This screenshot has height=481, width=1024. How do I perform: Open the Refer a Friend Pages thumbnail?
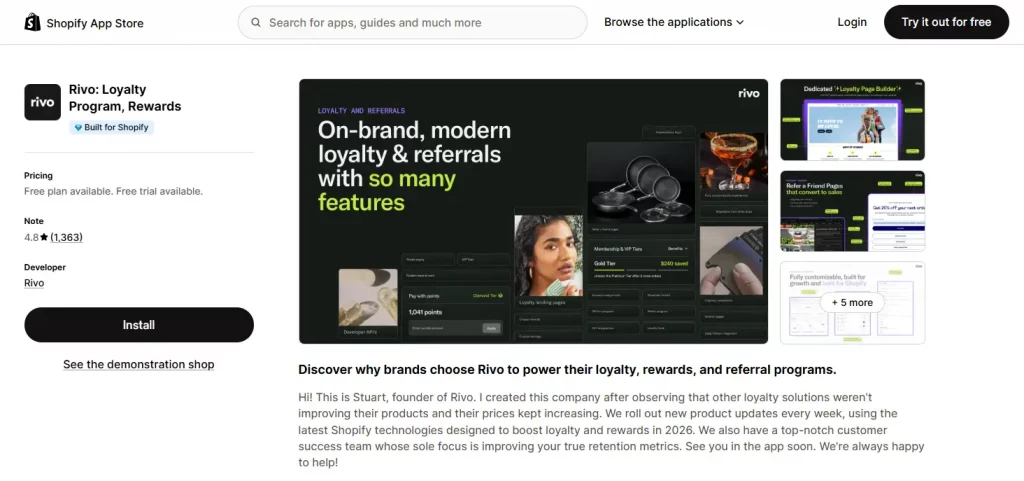(x=852, y=211)
